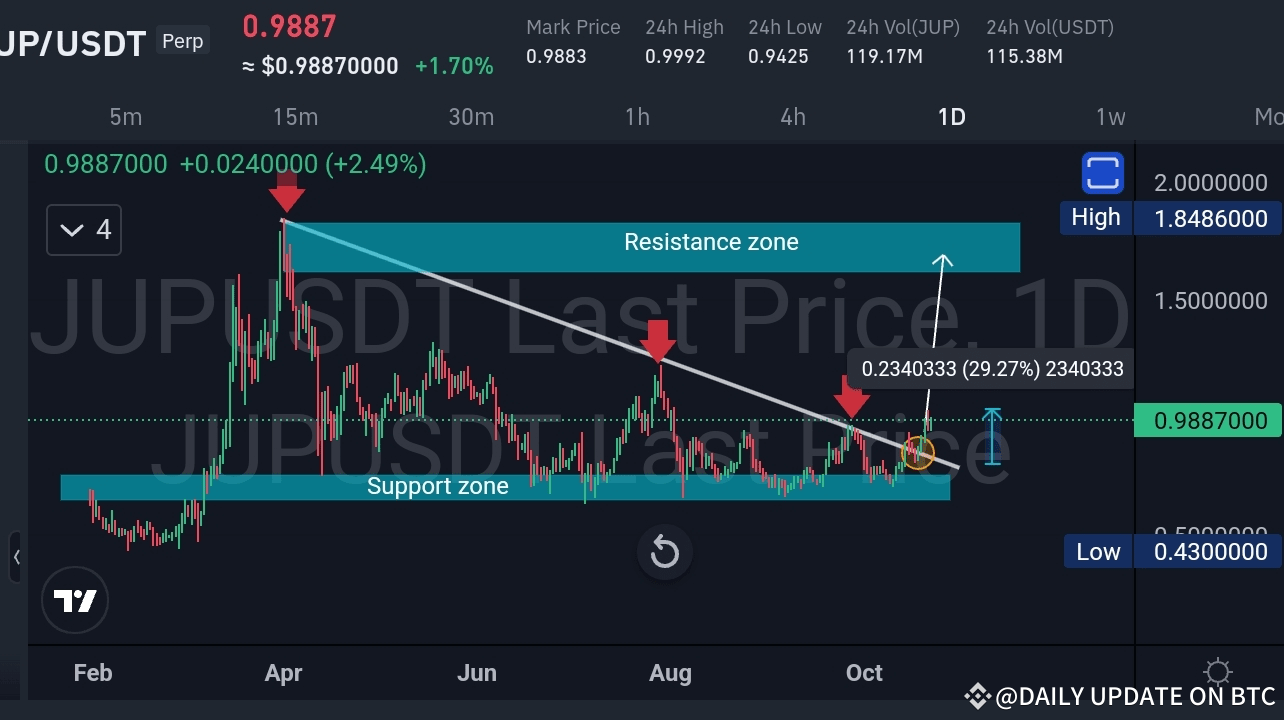
Task: Toggle the Perp contract badge
Action: (x=182, y=41)
